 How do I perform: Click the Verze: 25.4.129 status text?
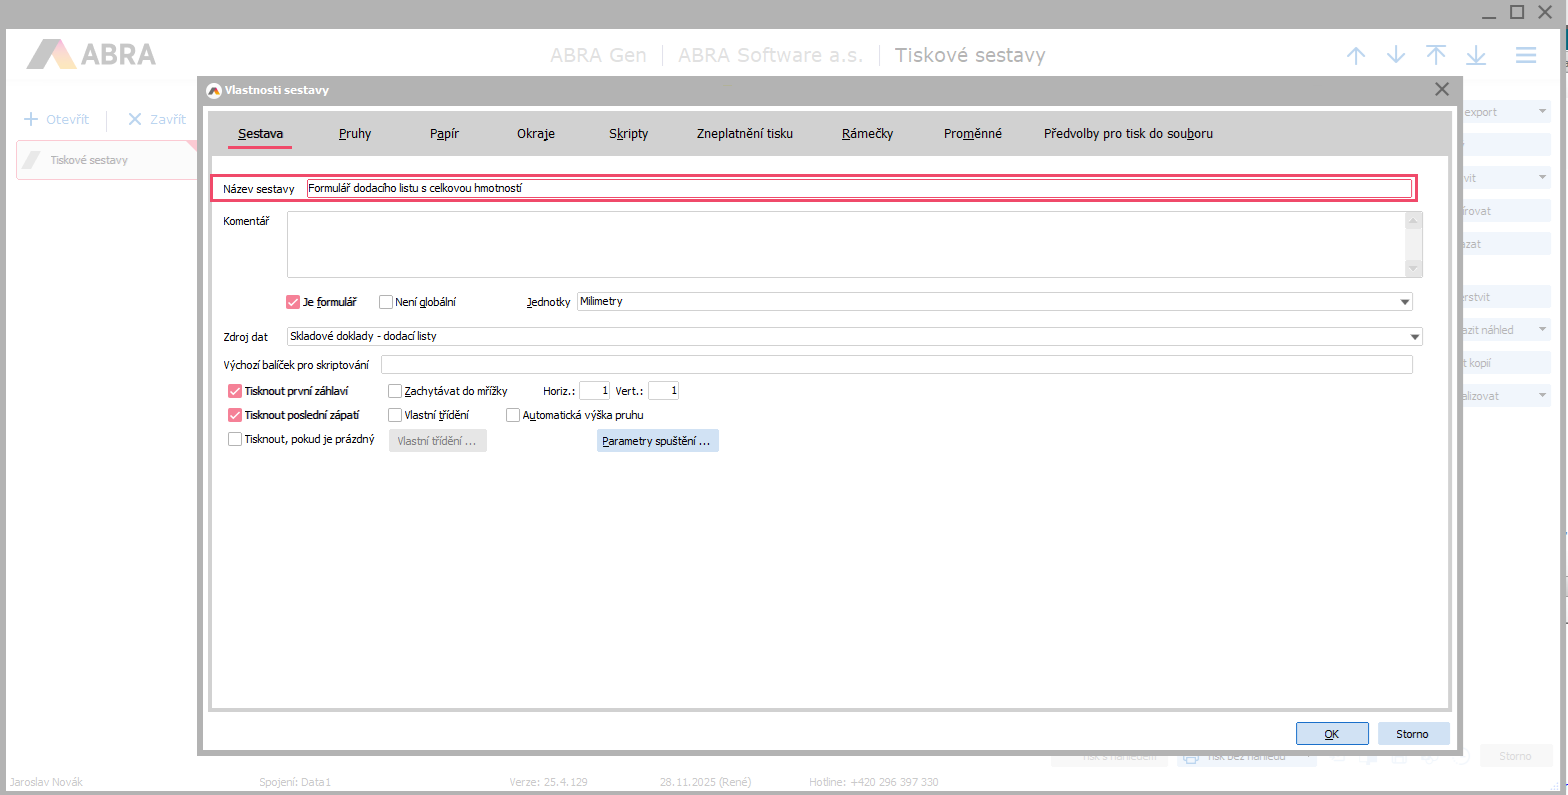point(549,782)
